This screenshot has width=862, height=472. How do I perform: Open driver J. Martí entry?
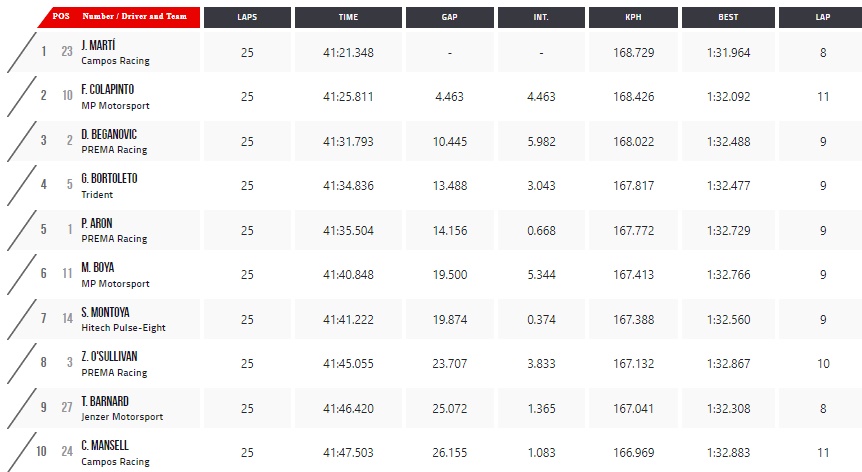tap(98, 45)
